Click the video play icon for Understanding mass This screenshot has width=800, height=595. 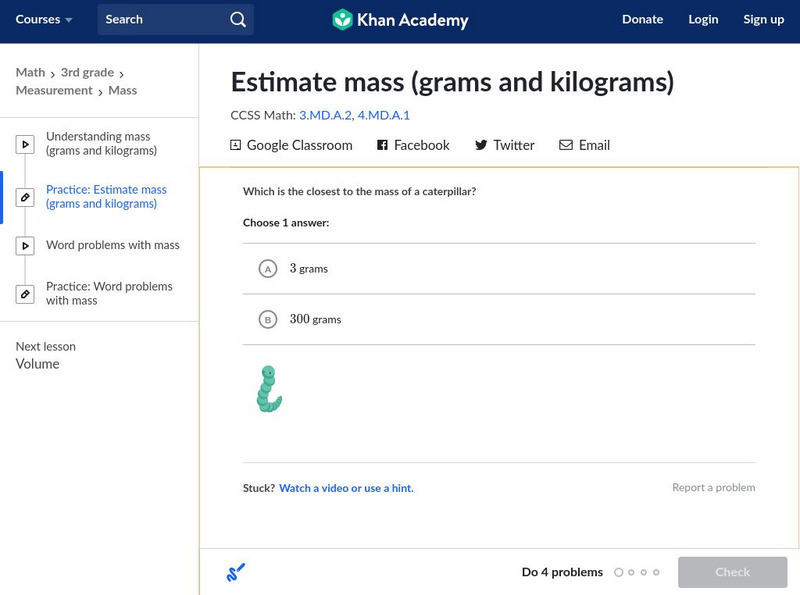pos(25,145)
